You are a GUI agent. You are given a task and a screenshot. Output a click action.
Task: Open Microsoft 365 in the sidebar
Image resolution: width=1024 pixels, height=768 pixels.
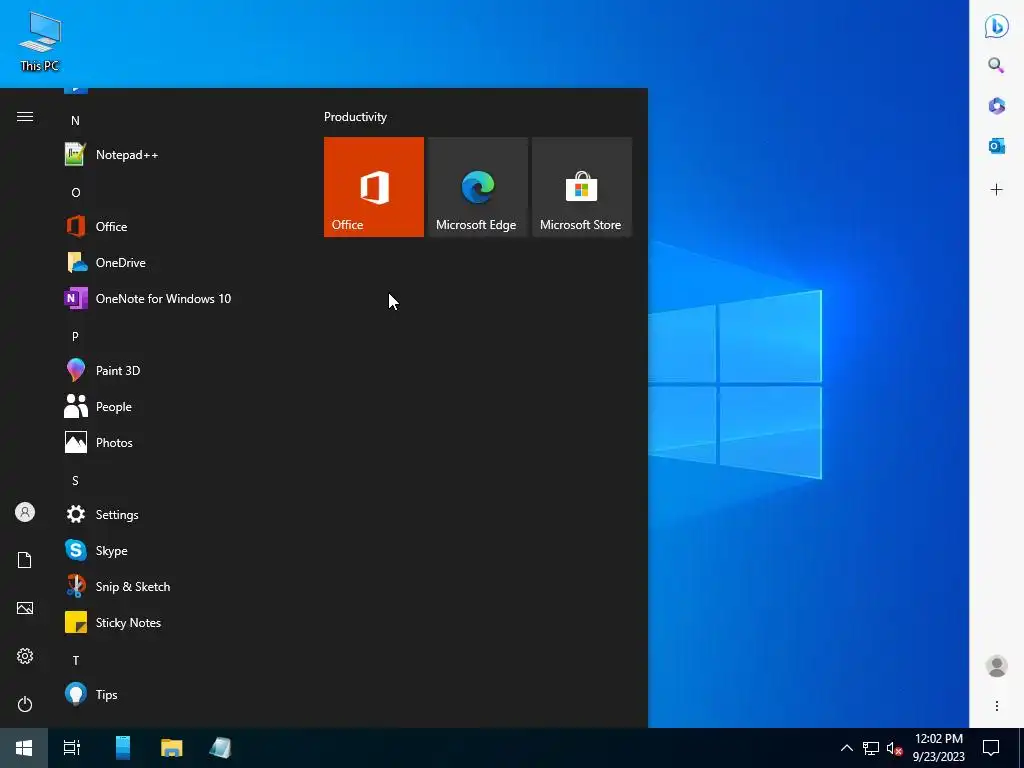click(997, 106)
